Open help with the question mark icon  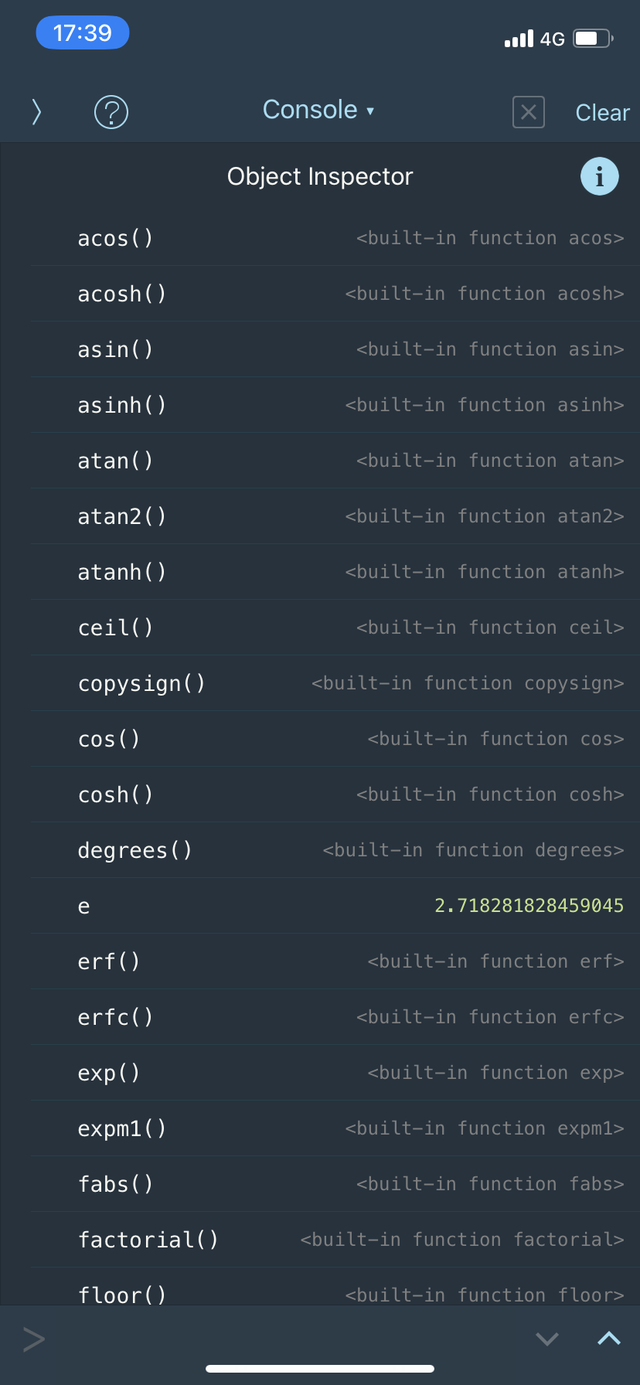point(110,112)
